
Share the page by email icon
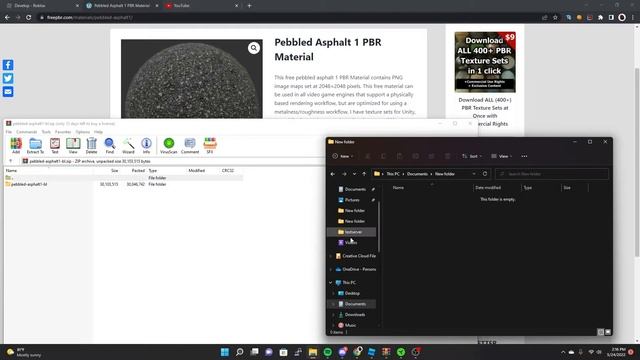[8, 91]
